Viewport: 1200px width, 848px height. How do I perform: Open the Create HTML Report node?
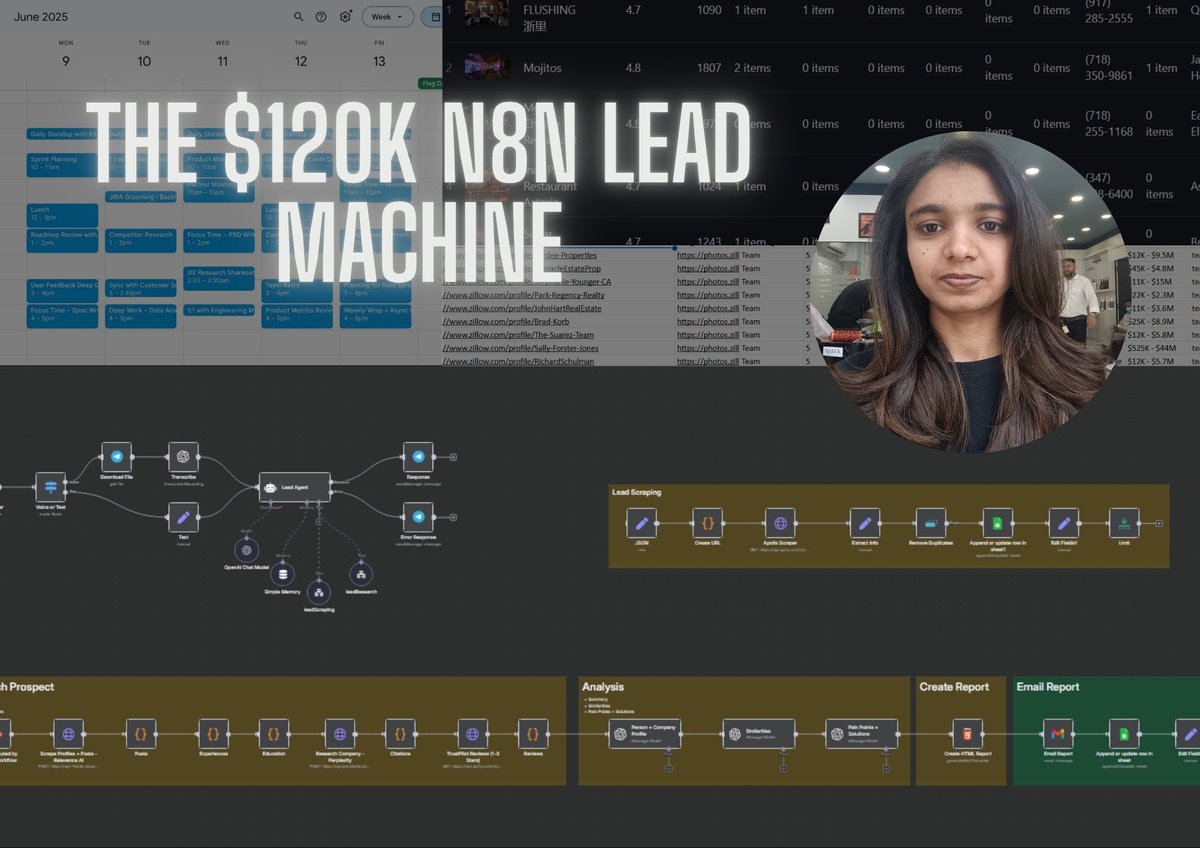coord(967,733)
